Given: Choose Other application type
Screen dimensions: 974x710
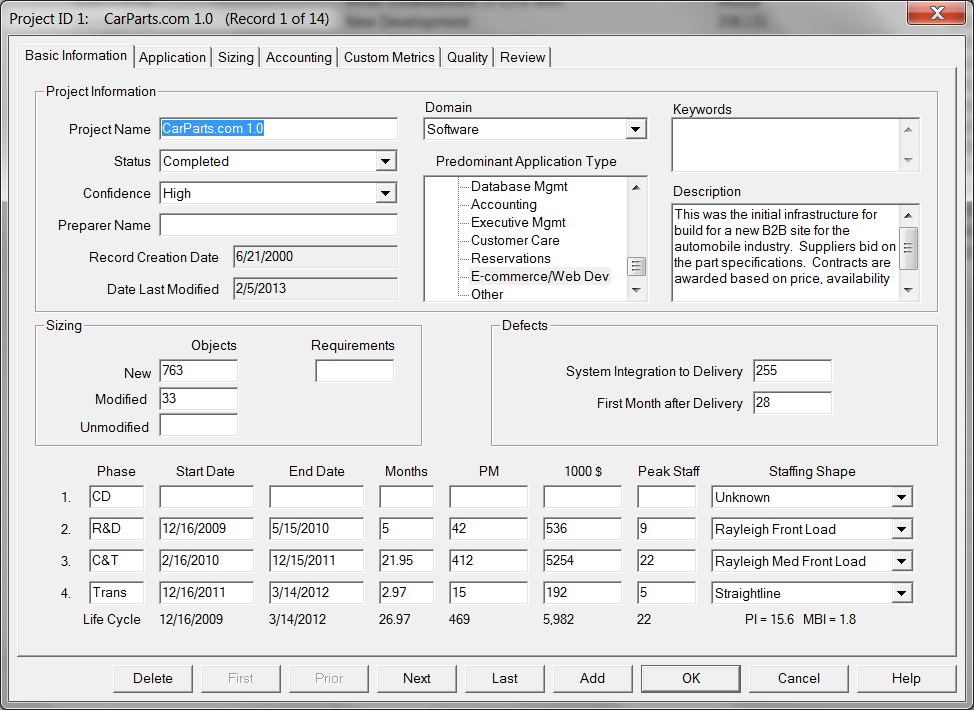Looking at the screenshot, I should coord(487,294).
